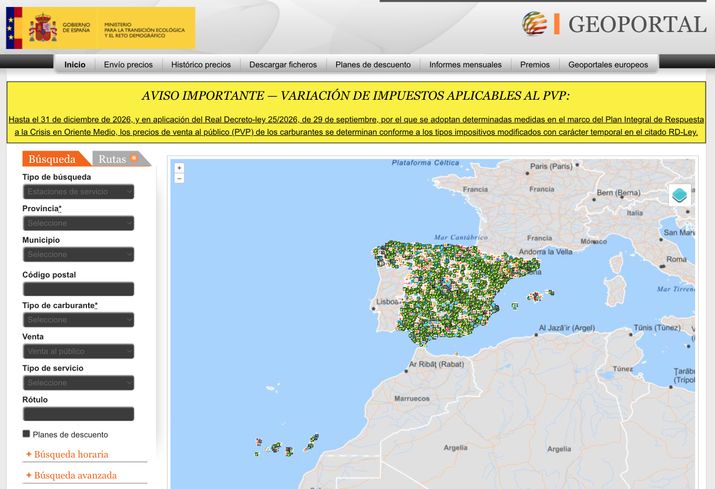This screenshot has height=489, width=715.
Task: Click the Canary Islands station markers cluster
Action: pos(287,445)
